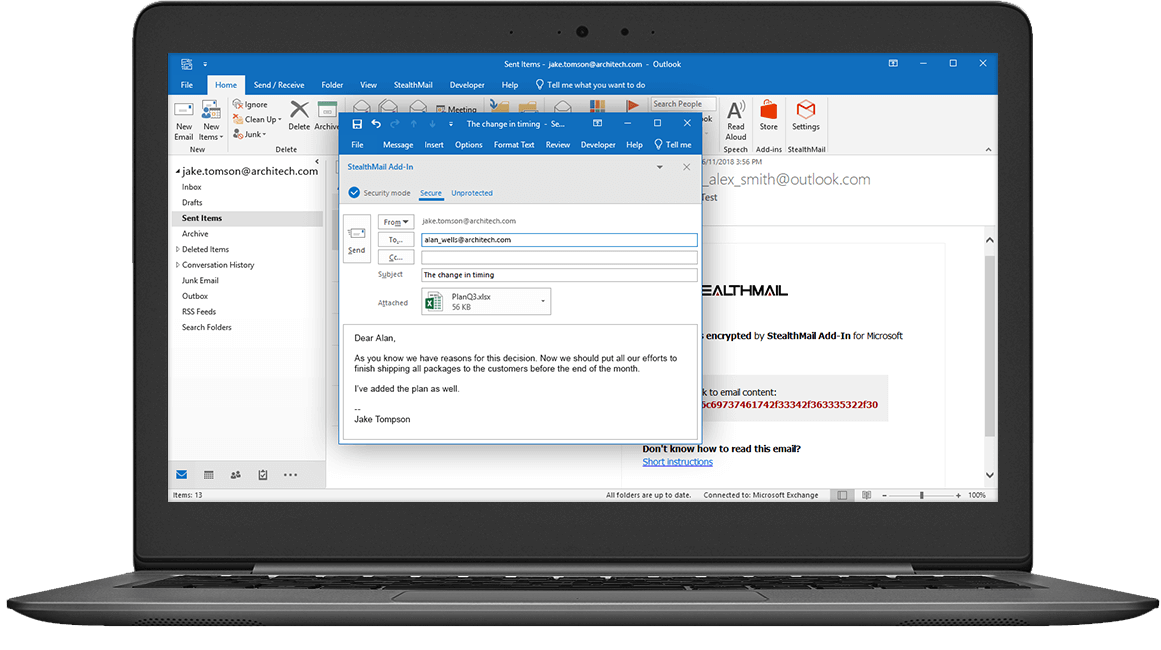1161x650 pixels.
Task: Select the Junk Email folder
Action: click(x=200, y=281)
